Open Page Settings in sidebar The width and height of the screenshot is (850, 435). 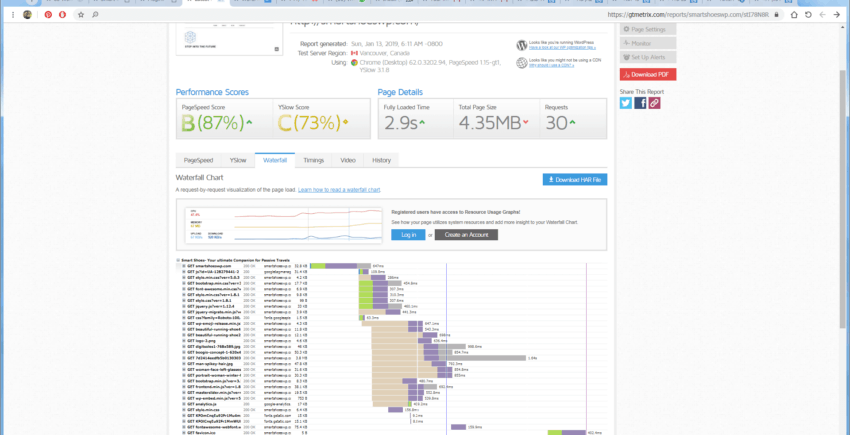(648, 29)
